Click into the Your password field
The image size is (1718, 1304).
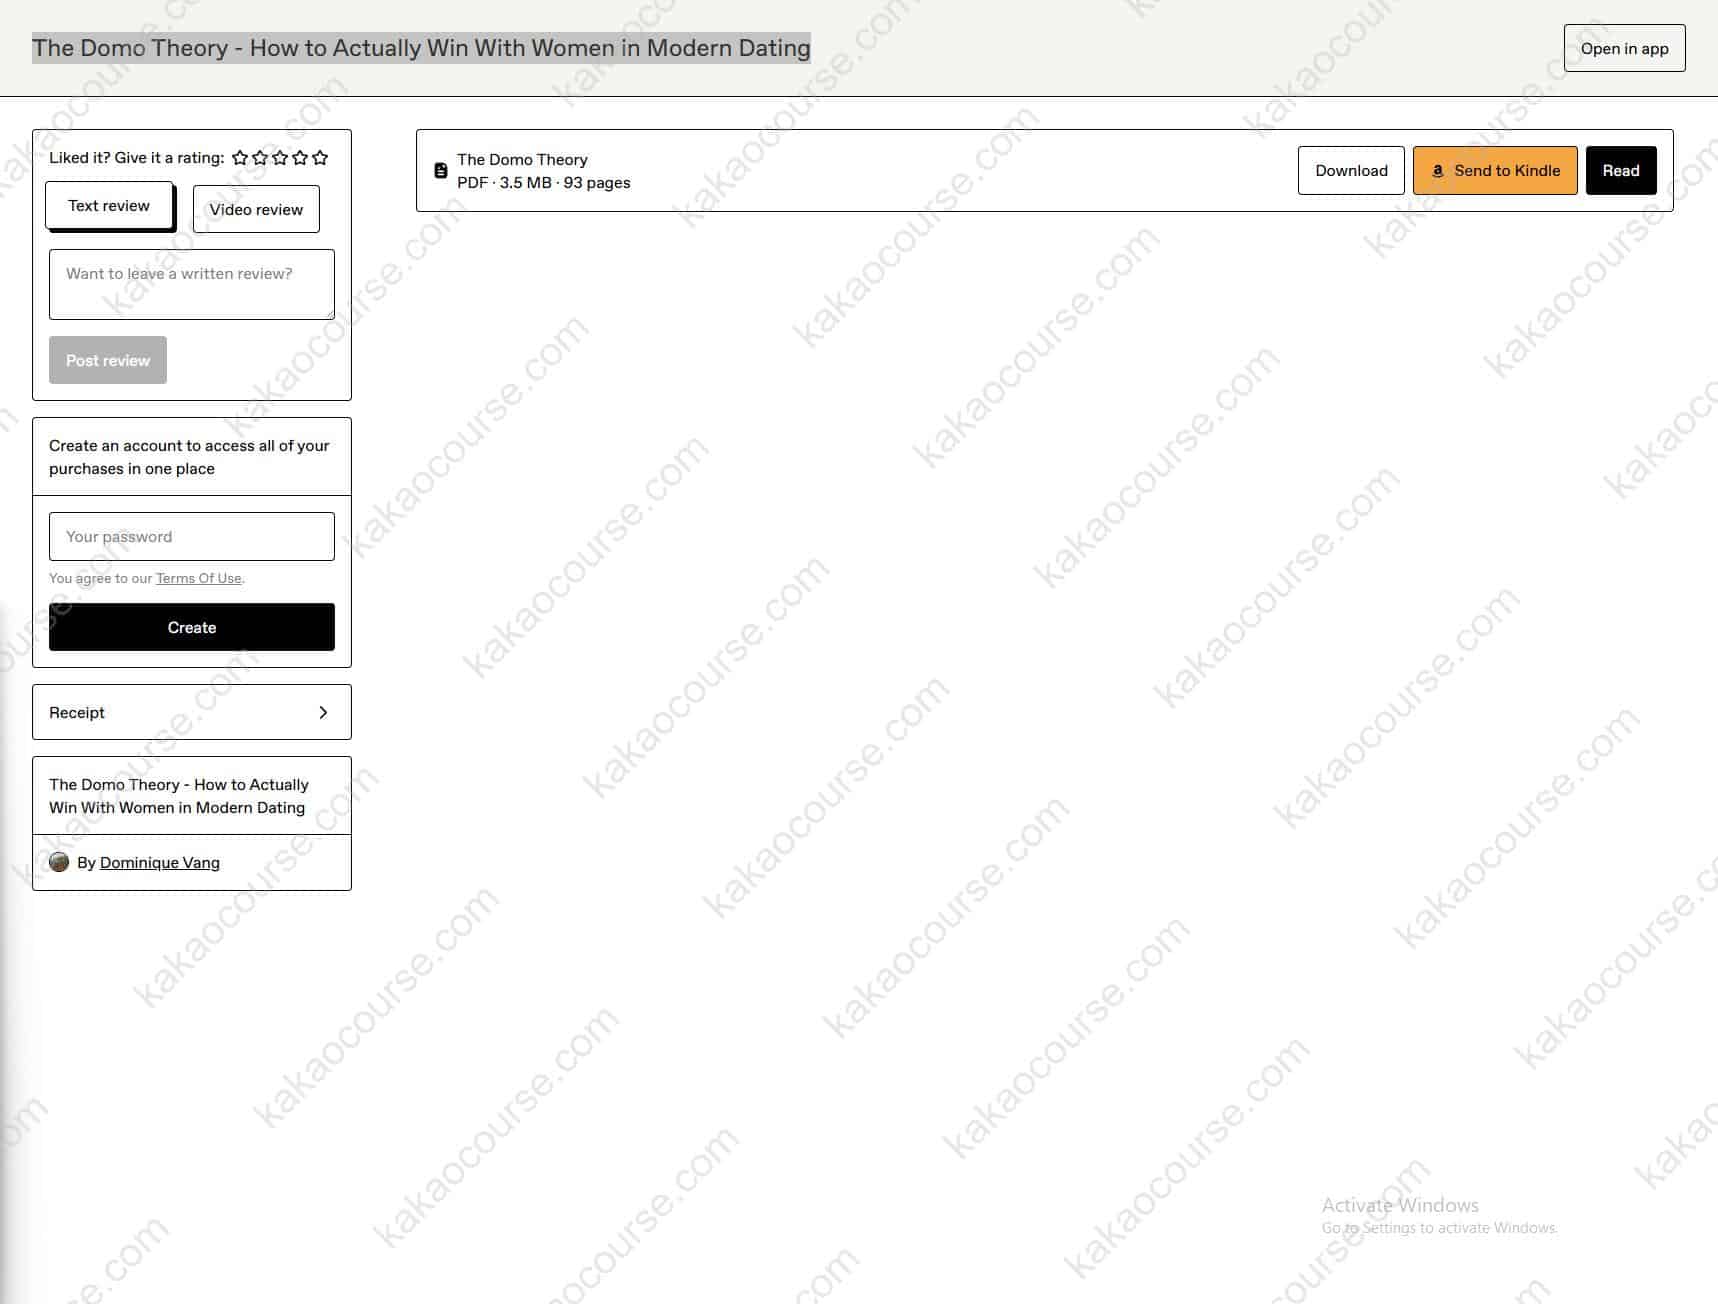click(x=192, y=537)
